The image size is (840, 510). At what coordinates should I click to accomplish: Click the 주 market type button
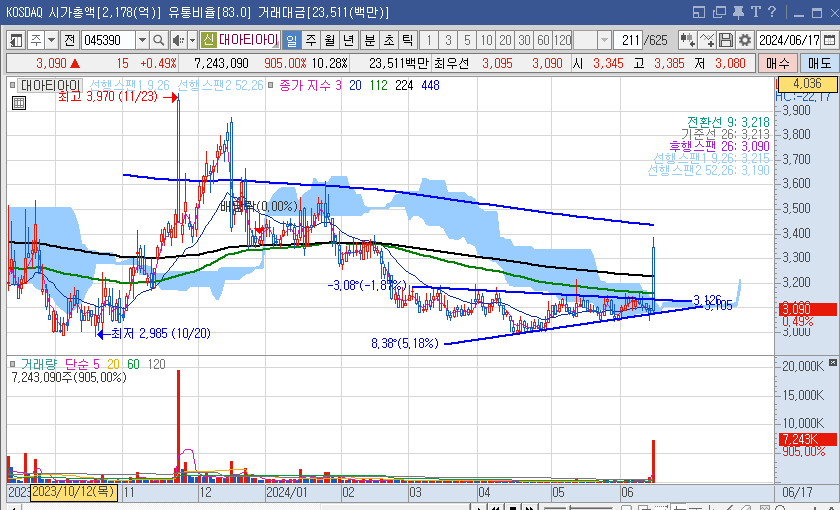[x=35, y=40]
